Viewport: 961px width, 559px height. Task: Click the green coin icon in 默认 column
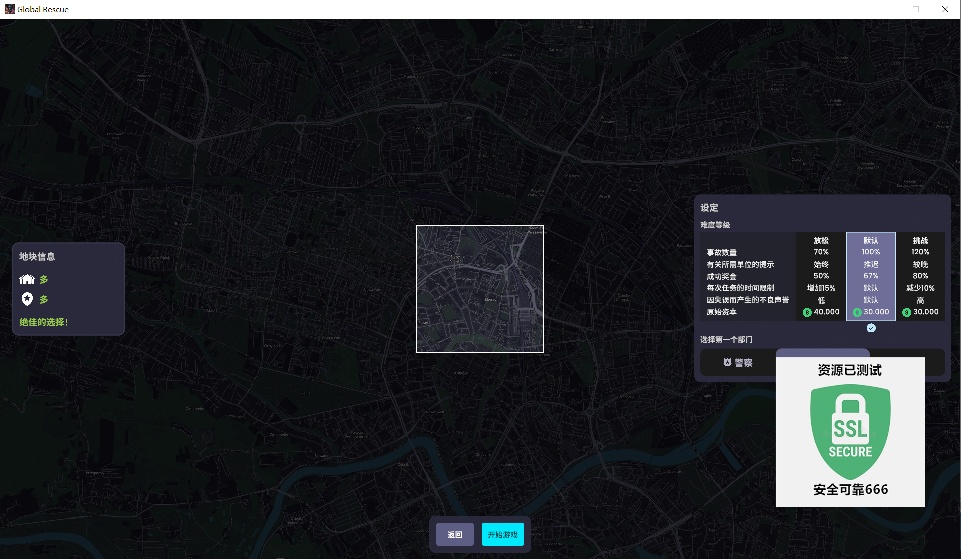tap(857, 313)
